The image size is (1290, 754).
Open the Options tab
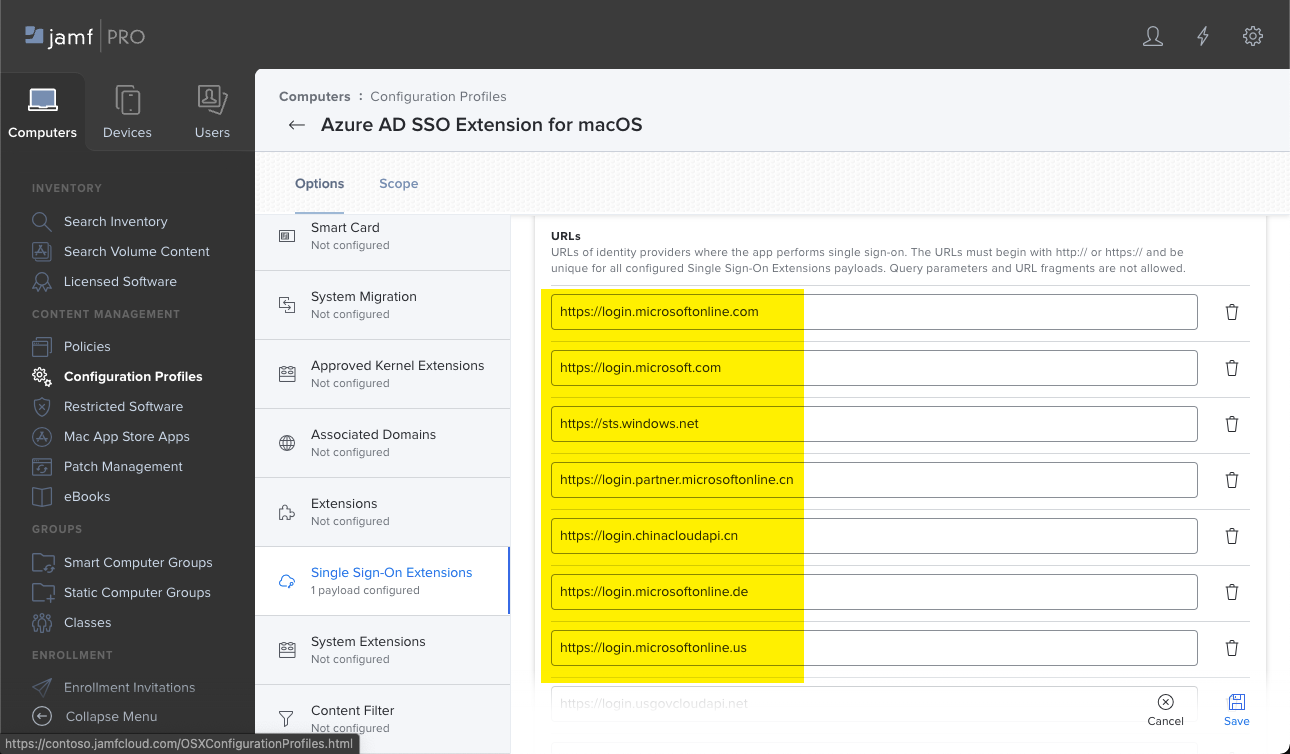319,183
